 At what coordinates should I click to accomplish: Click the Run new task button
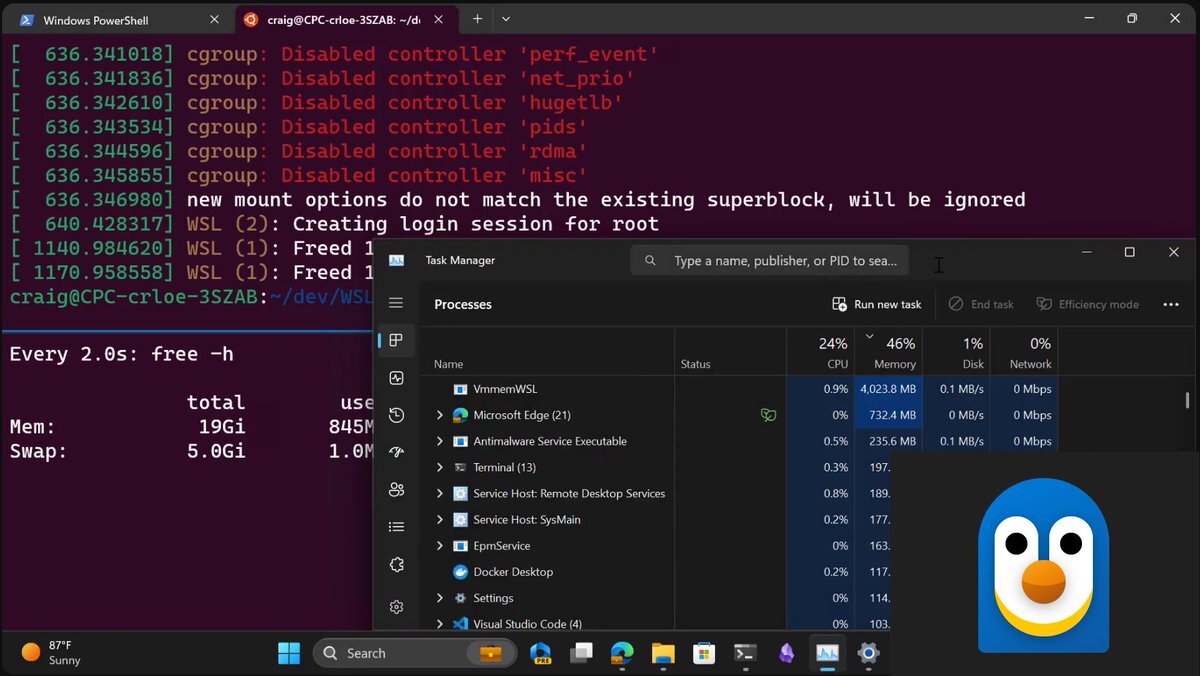(x=876, y=304)
